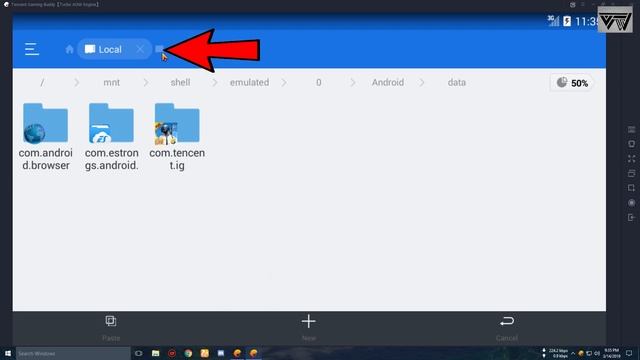Tap the Cancel button
This screenshot has width=640, height=360.
(507, 329)
